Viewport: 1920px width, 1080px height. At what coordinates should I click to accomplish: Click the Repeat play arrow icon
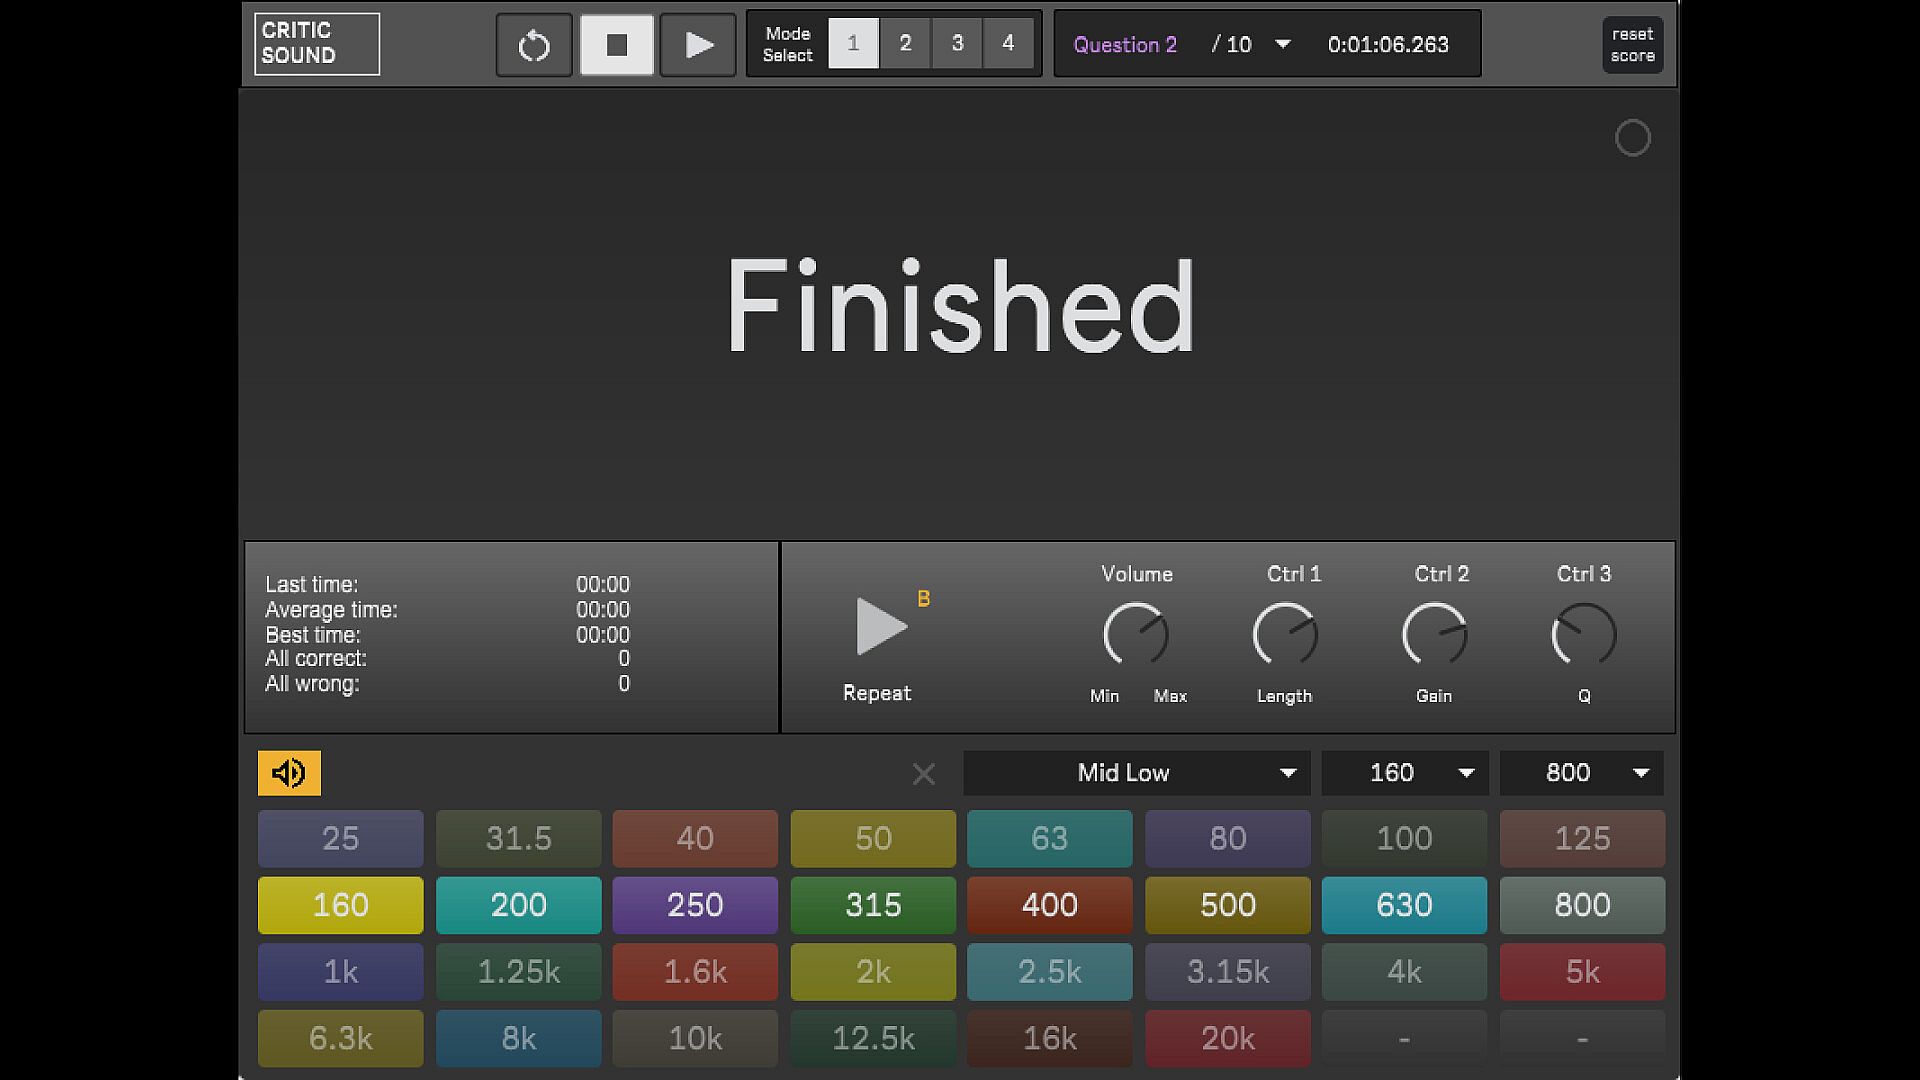pyautogui.click(x=881, y=627)
